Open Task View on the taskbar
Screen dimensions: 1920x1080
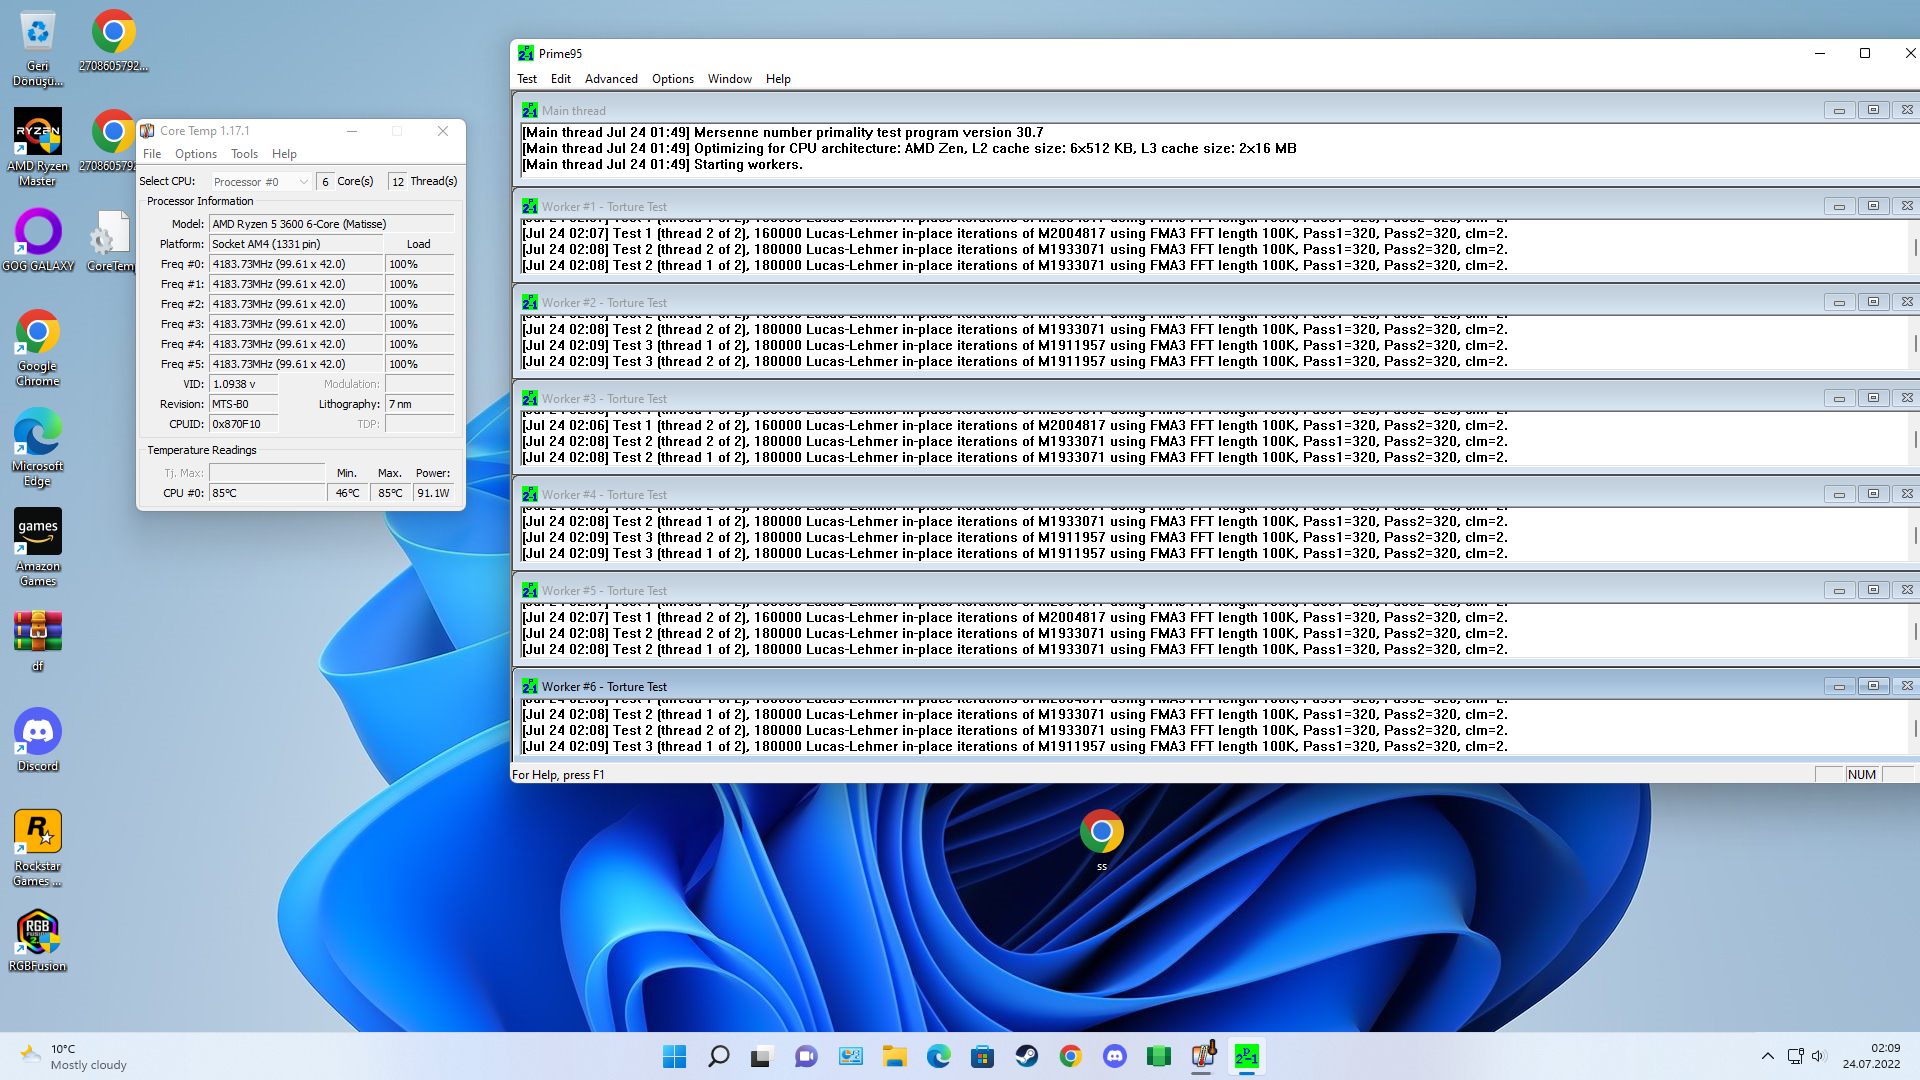coord(762,1056)
